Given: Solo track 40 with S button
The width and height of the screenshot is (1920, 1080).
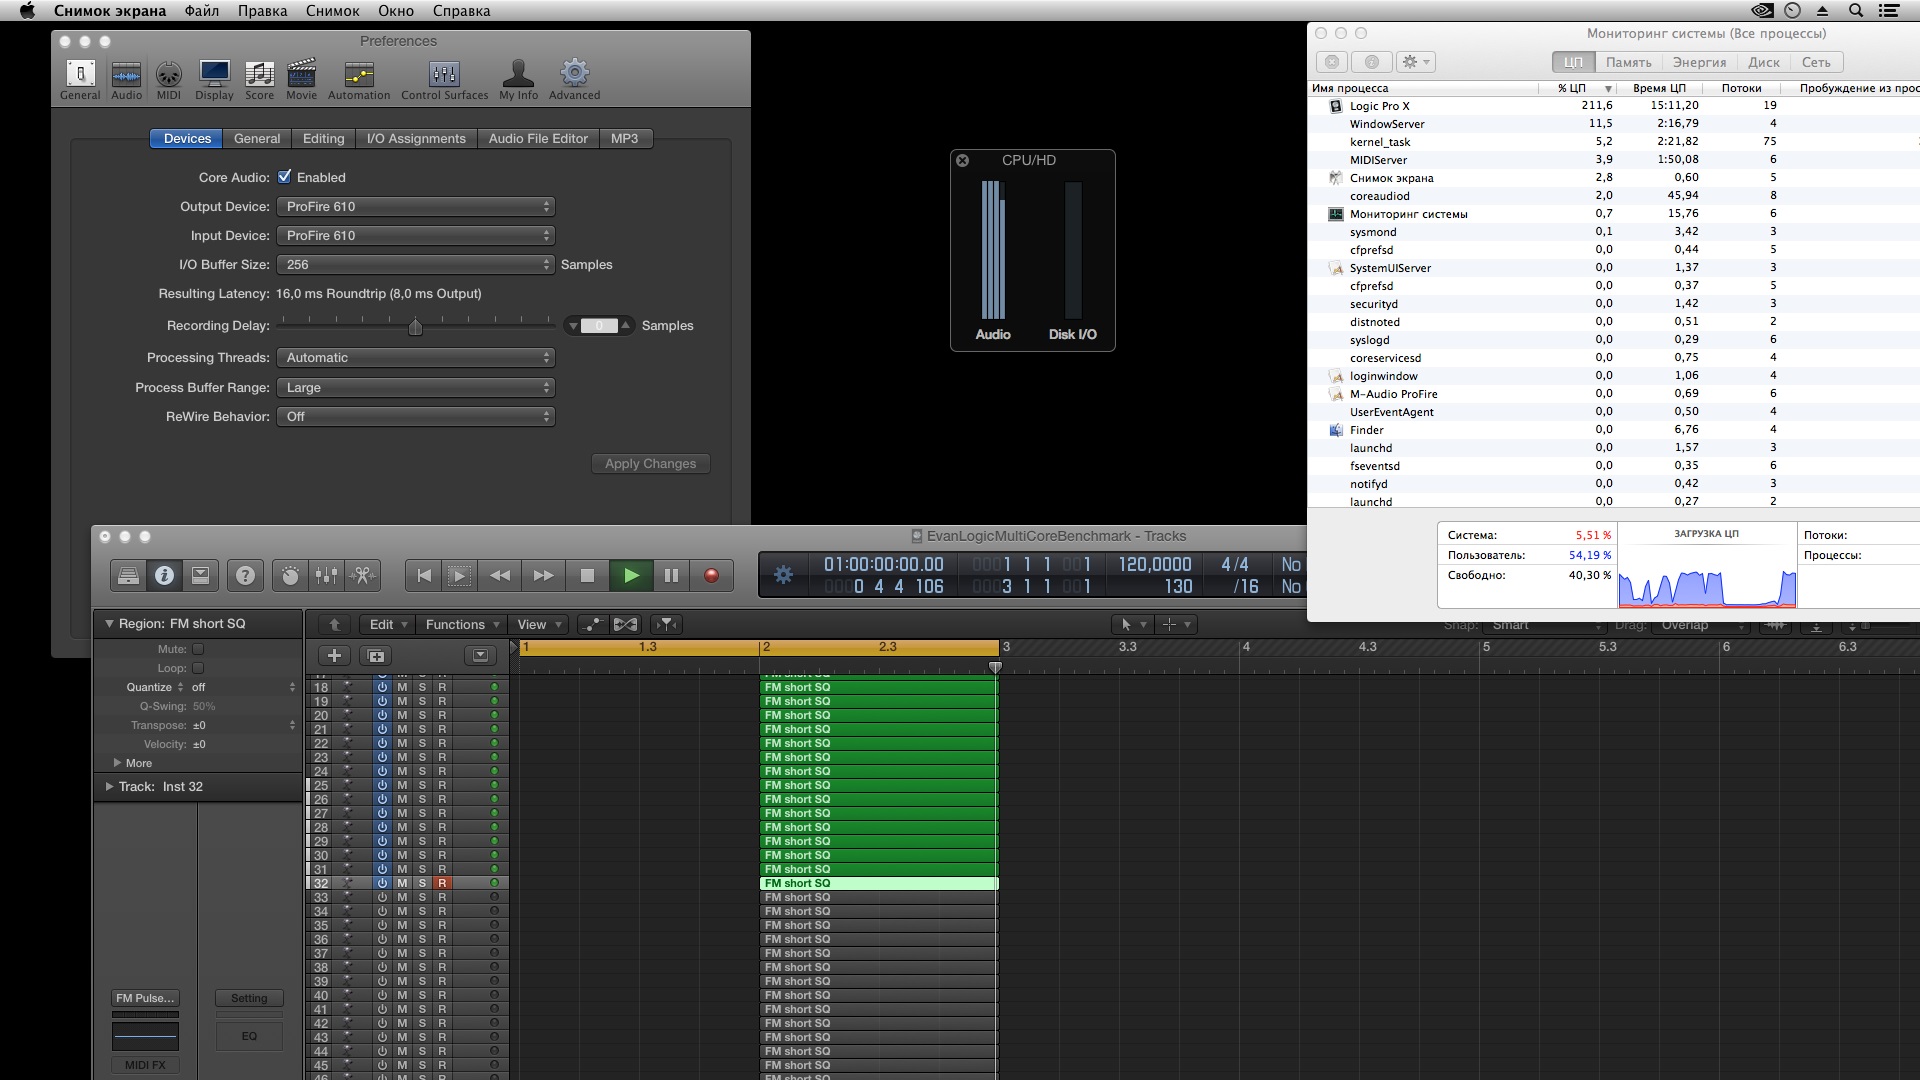Looking at the screenshot, I should (422, 995).
